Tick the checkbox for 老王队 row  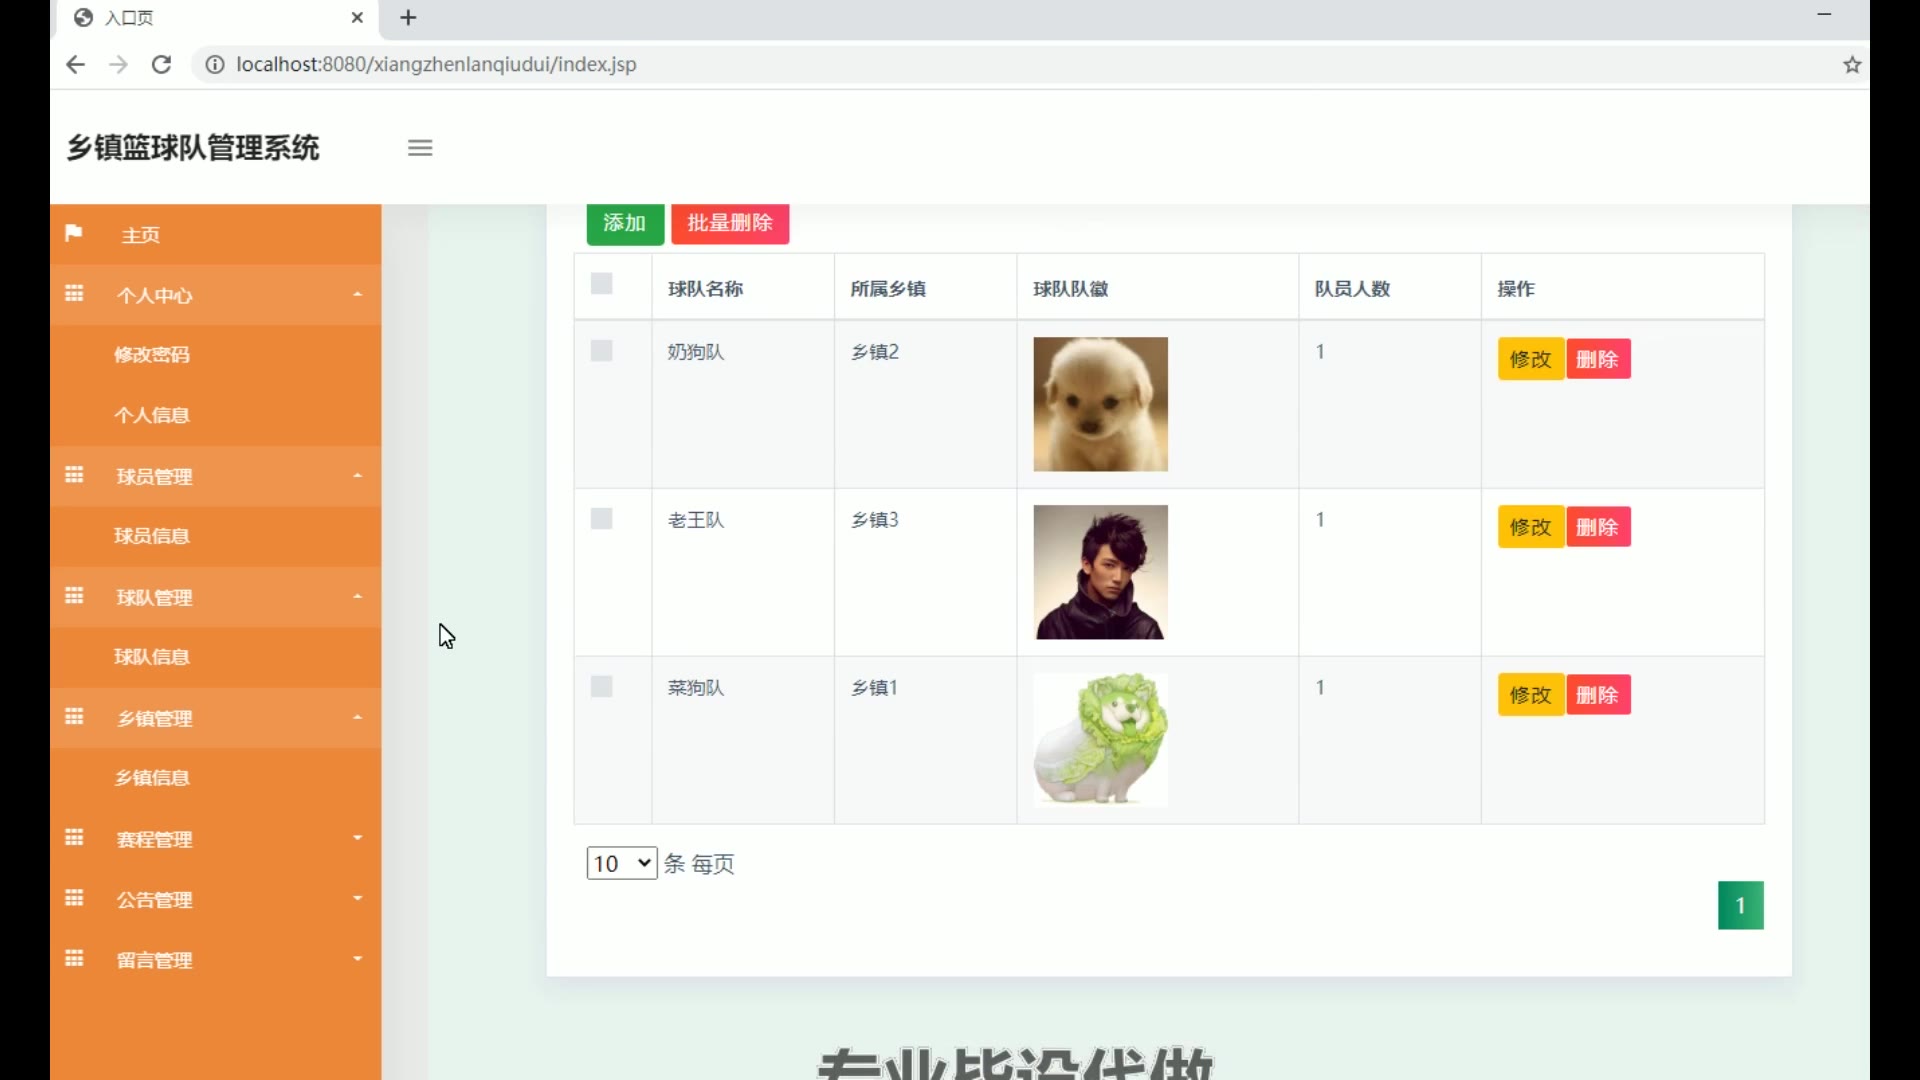click(601, 519)
